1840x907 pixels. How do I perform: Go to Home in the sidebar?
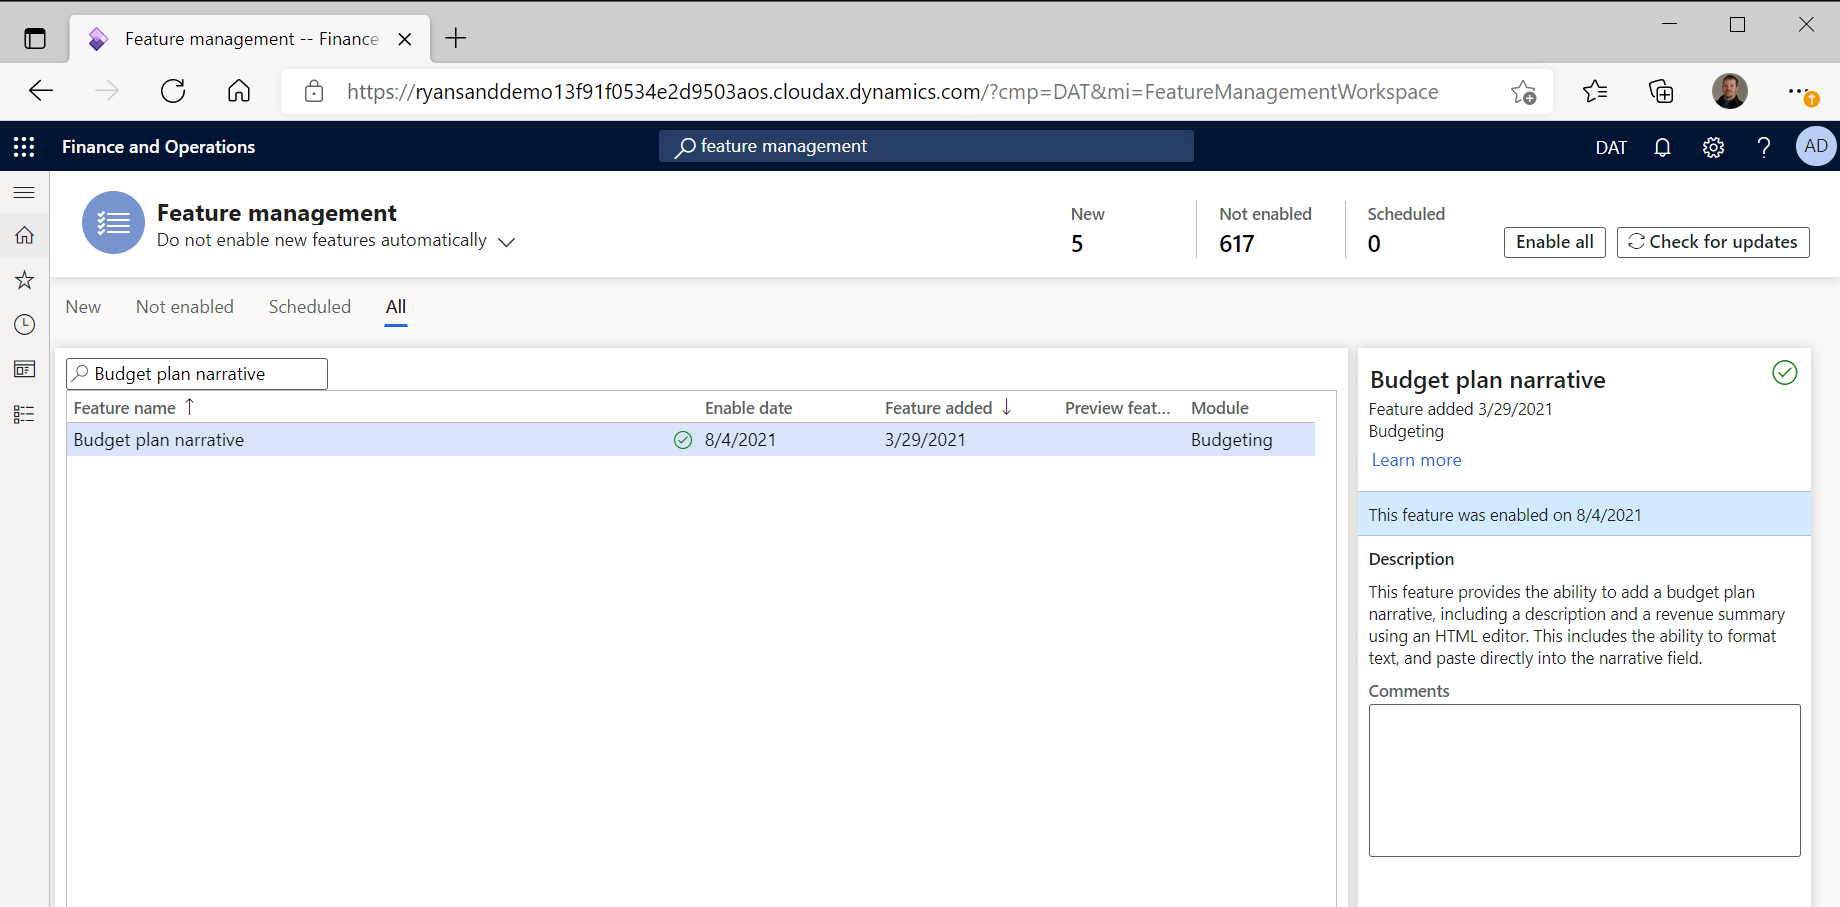tap(24, 236)
